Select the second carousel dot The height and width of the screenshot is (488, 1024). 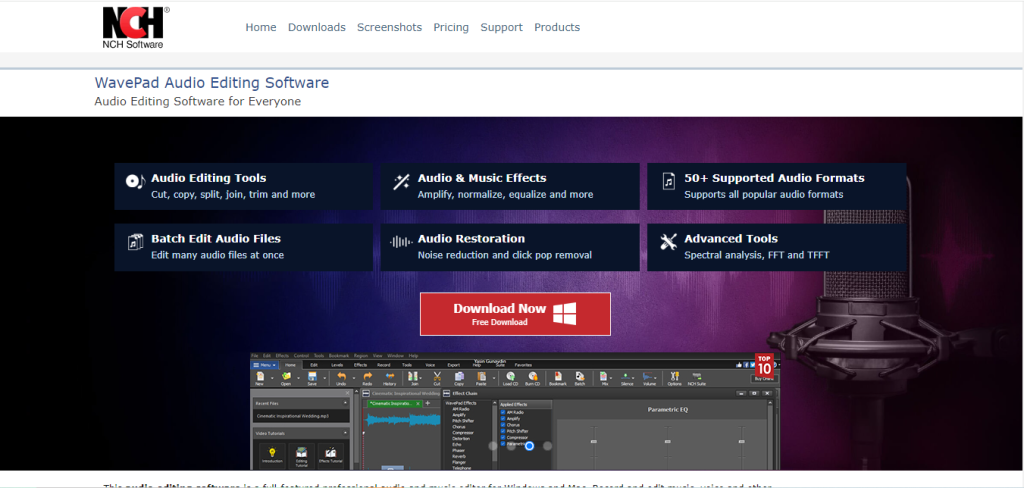(x=511, y=446)
